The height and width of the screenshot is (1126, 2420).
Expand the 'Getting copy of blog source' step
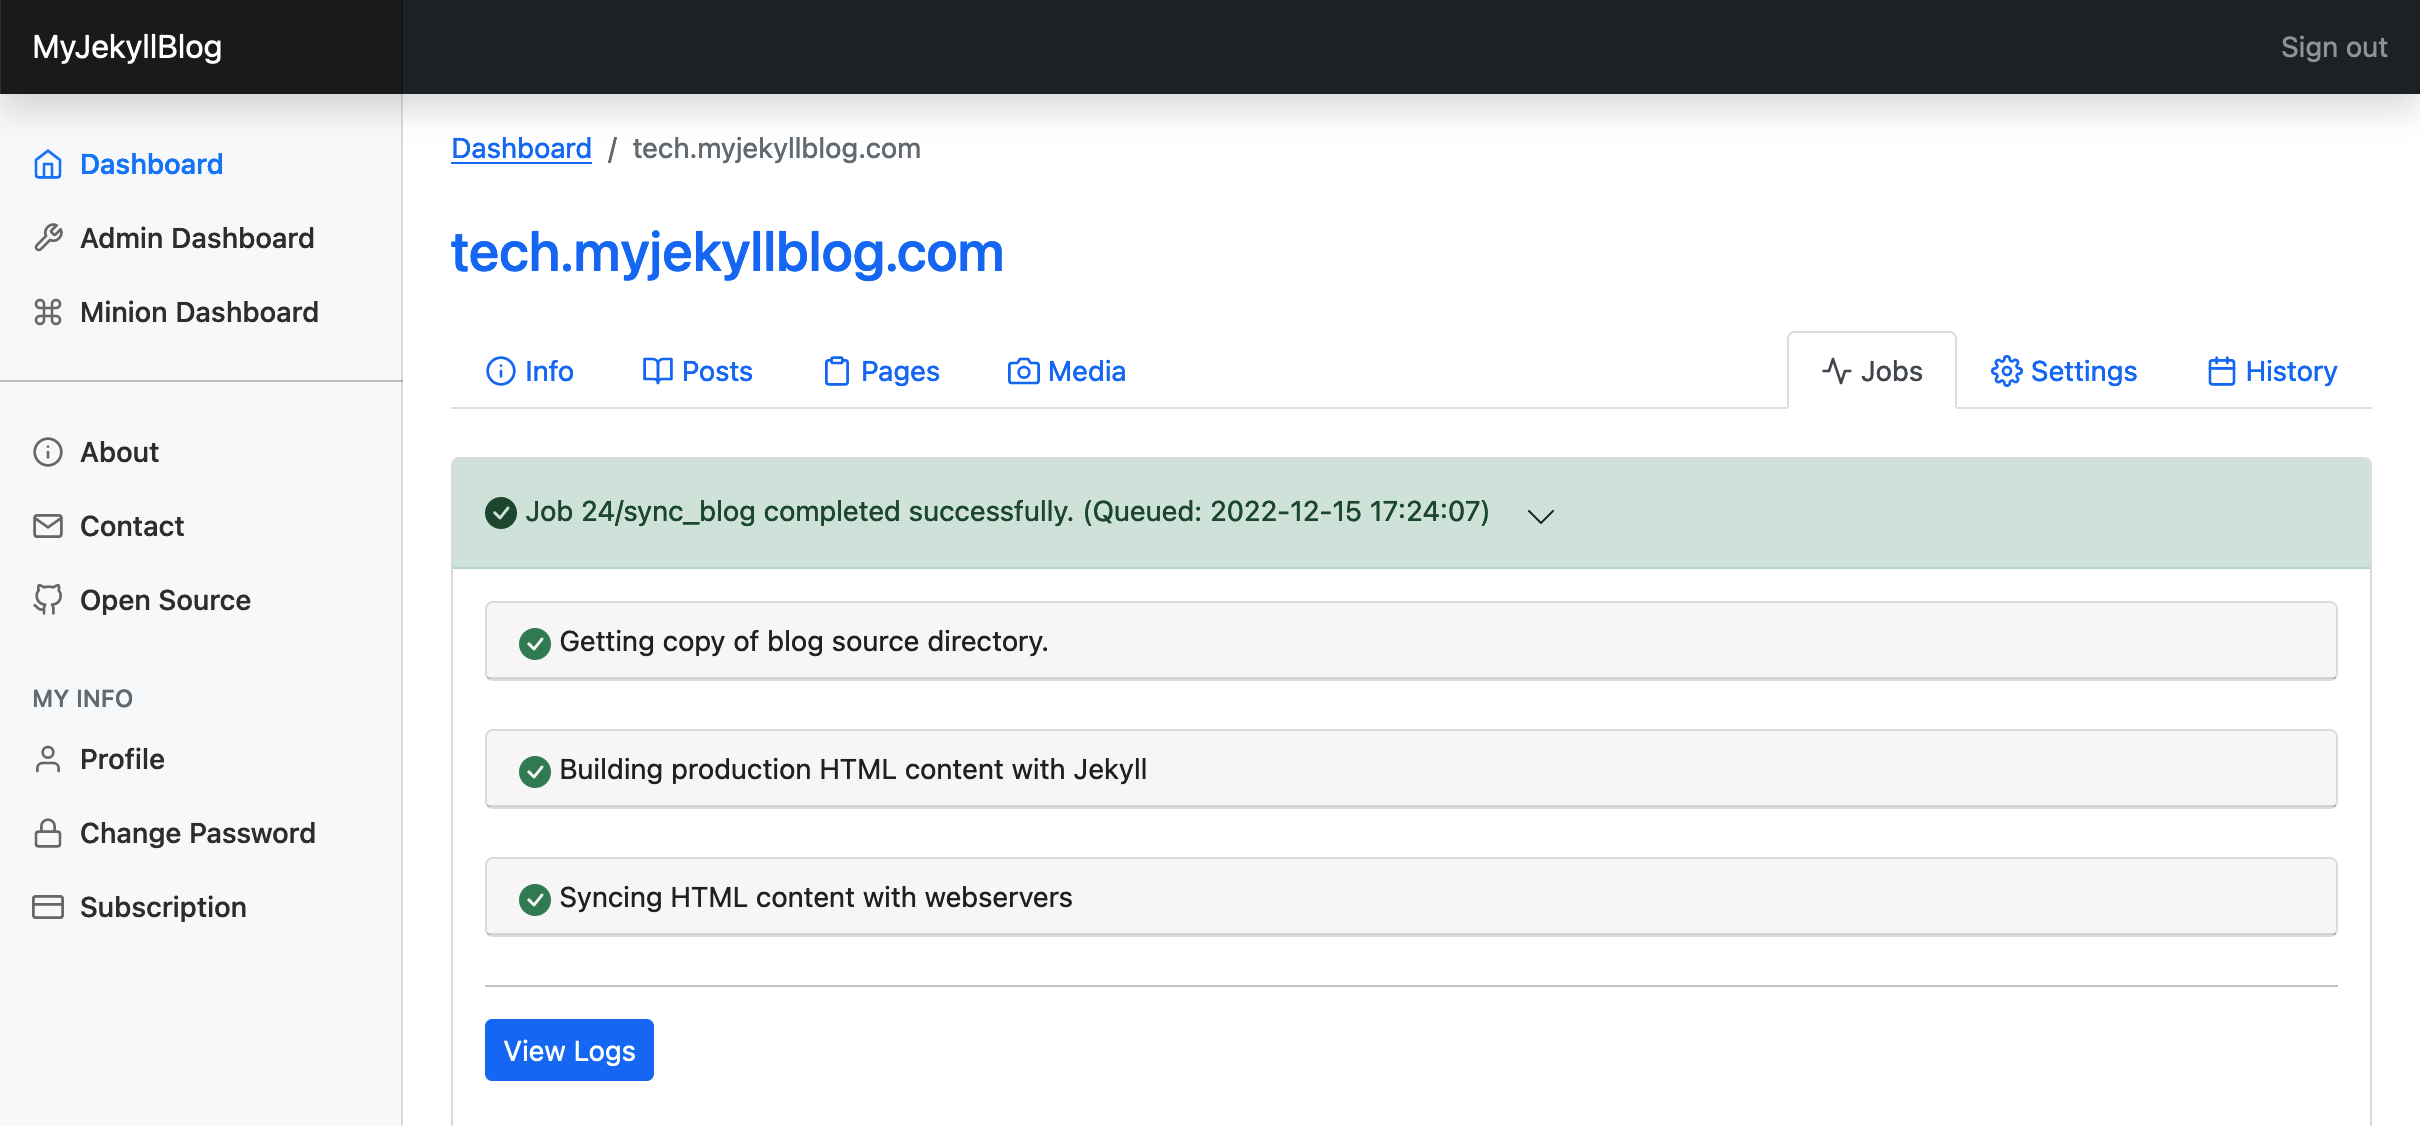[x=1410, y=641]
